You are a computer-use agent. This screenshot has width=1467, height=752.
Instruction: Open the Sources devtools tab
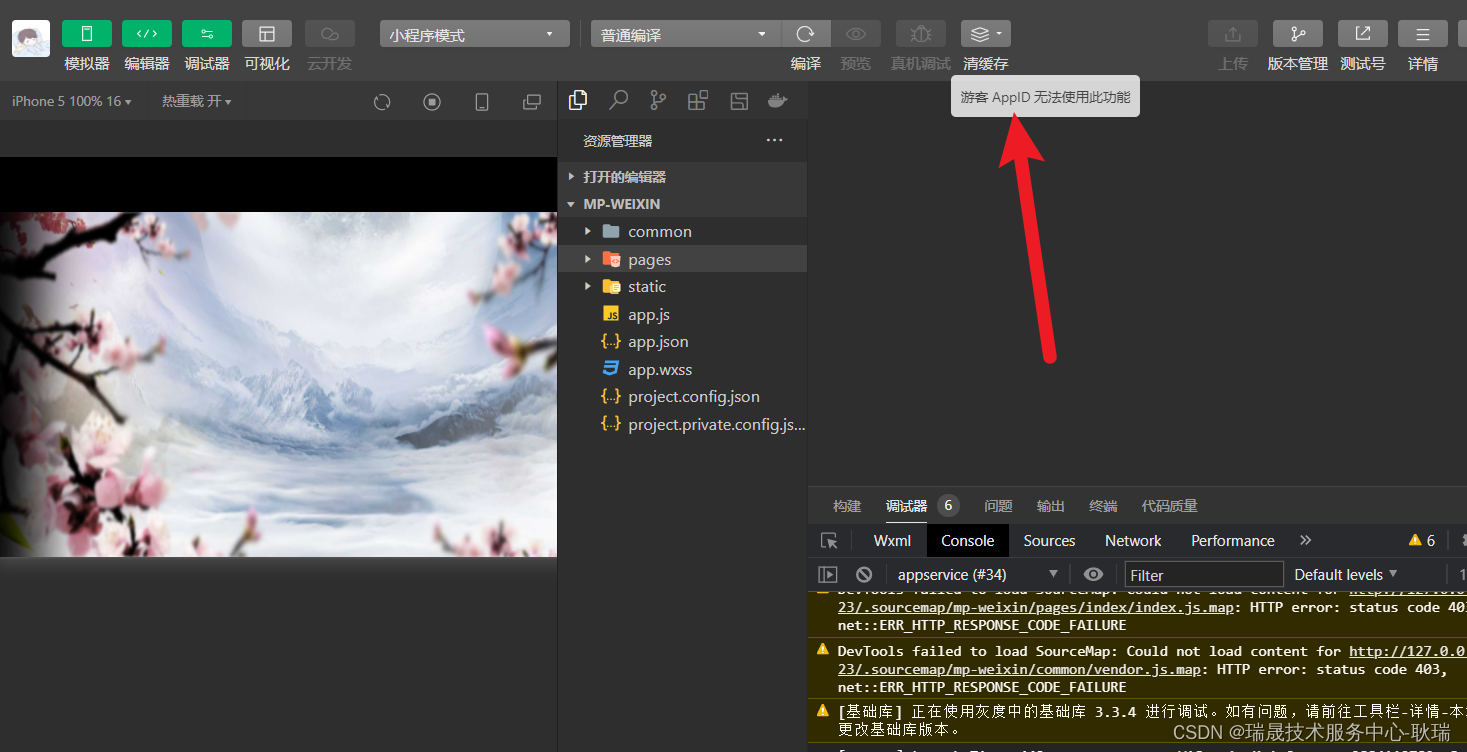pos(1049,540)
